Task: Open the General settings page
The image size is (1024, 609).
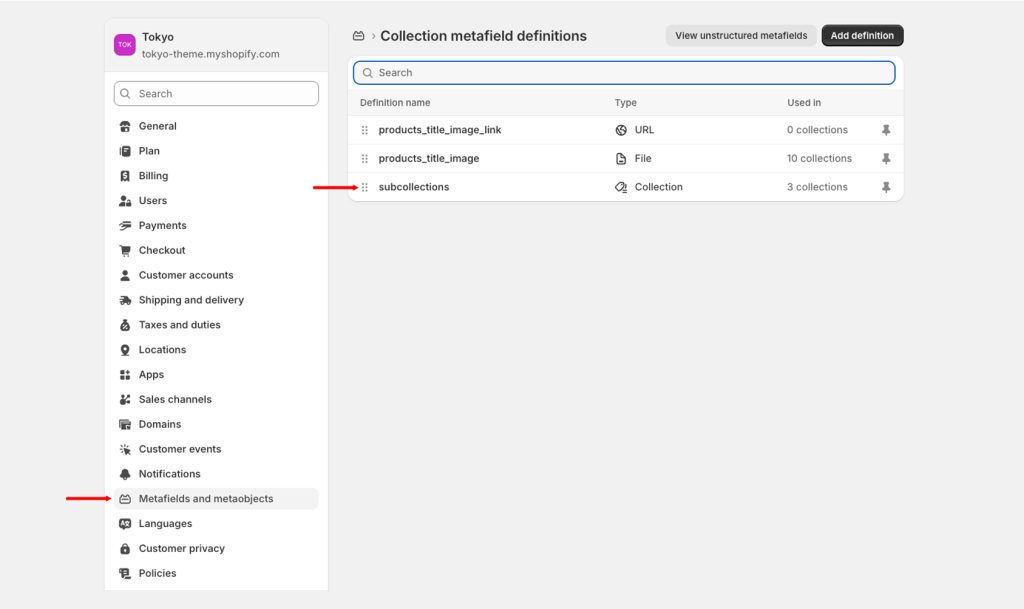Action: [x=216, y=126]
